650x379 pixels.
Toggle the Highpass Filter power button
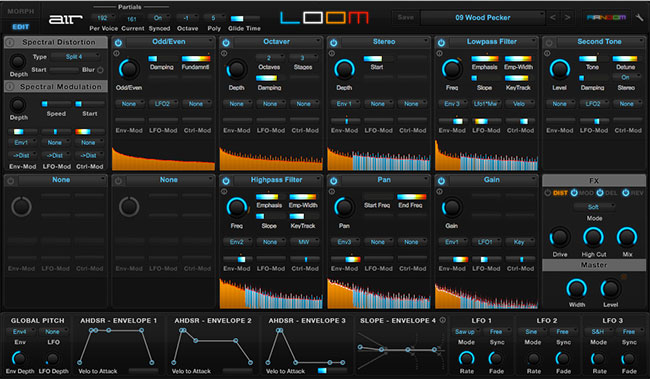(x=226, y=181)
